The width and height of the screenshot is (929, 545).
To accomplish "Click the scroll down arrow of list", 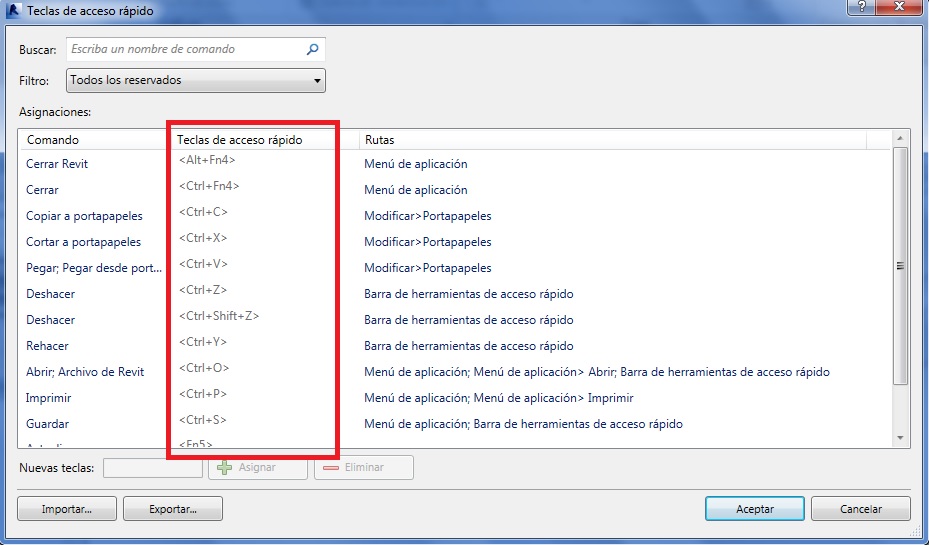I will (900, 437).
